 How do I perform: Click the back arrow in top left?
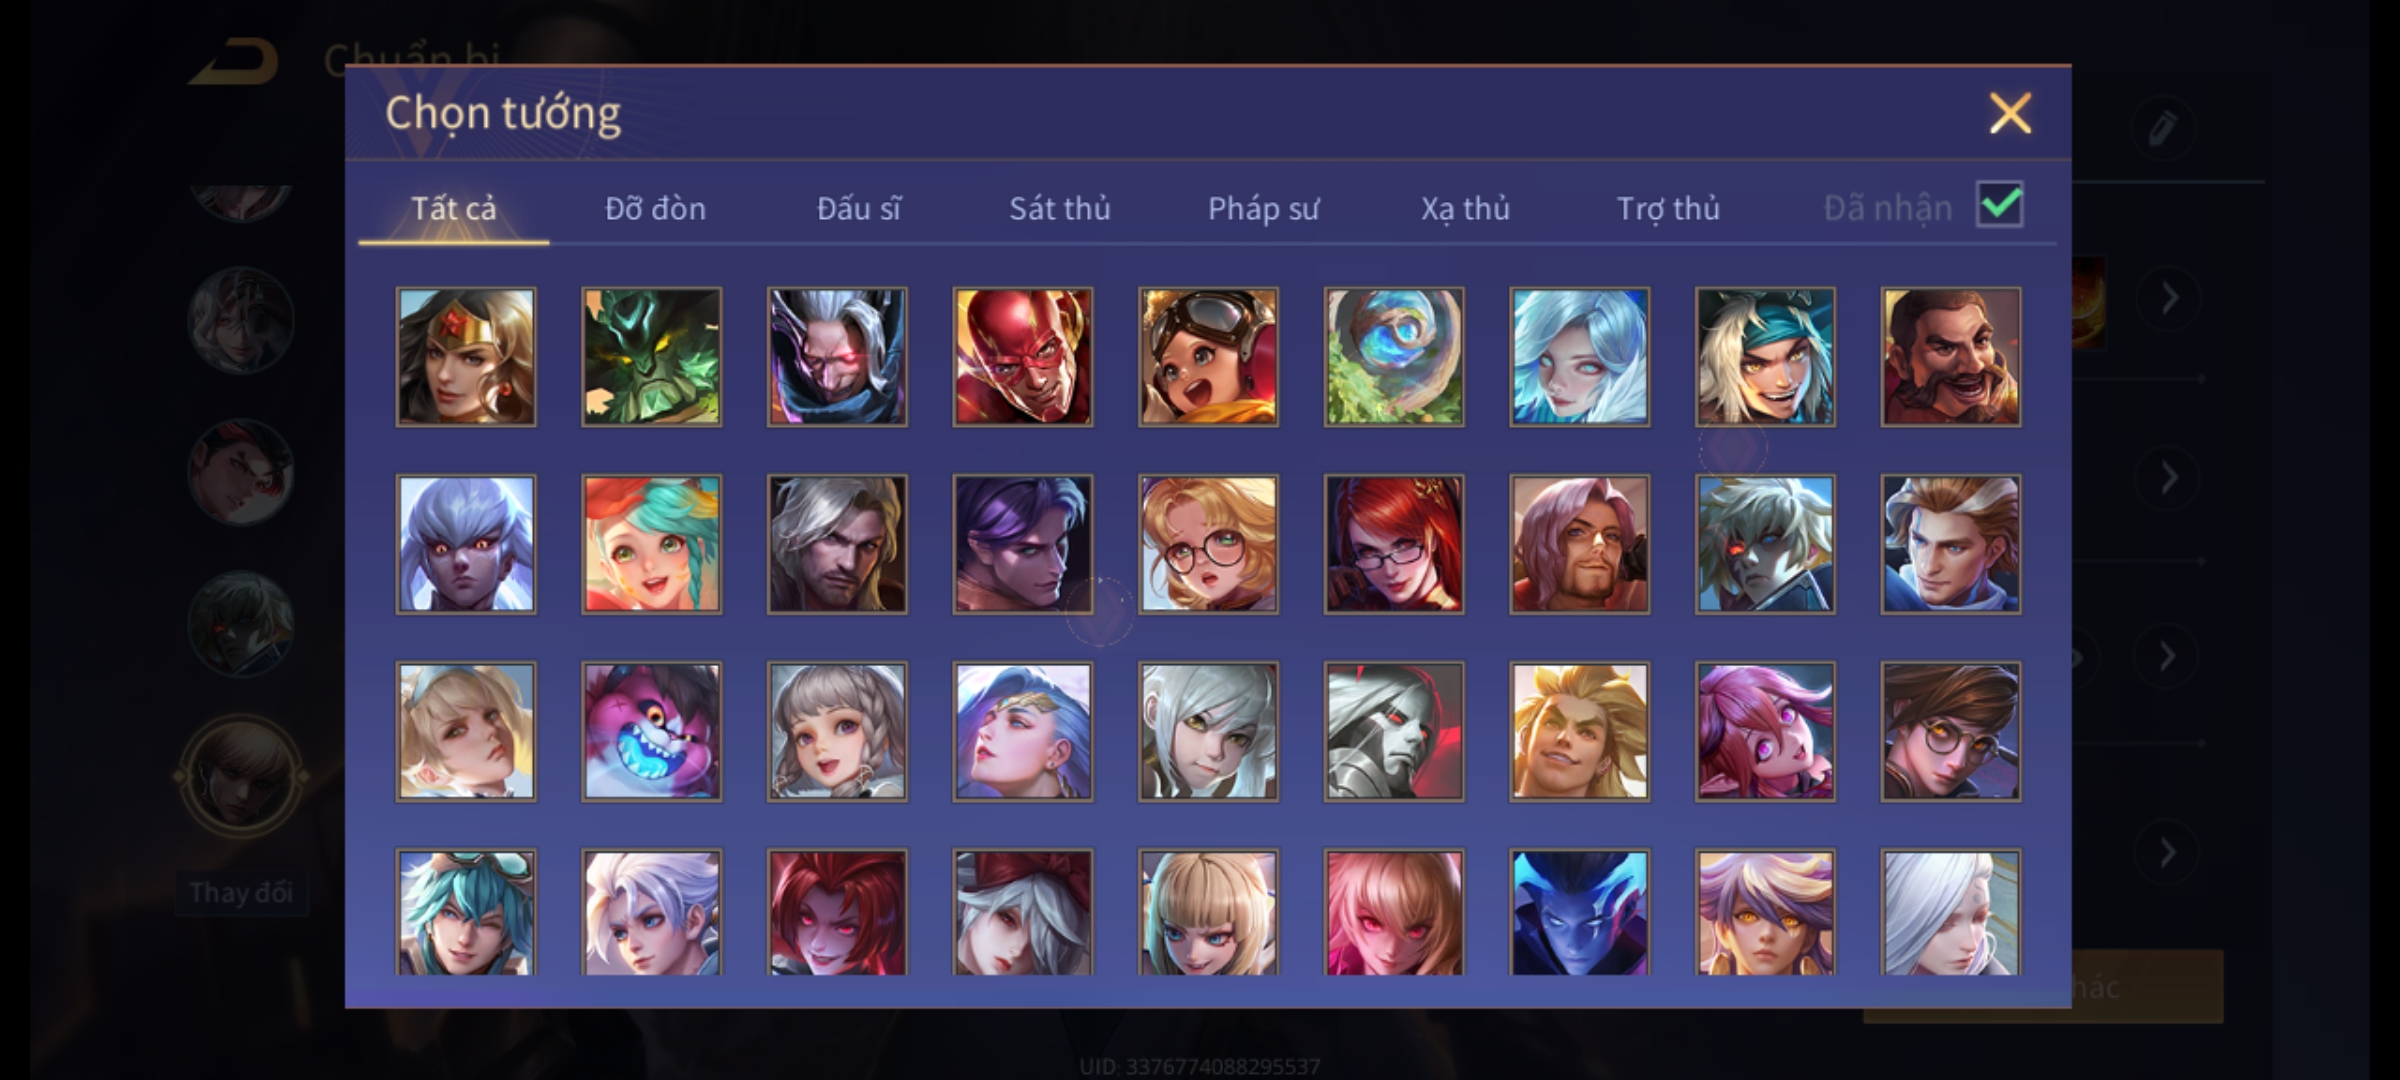tap(235, 62)
